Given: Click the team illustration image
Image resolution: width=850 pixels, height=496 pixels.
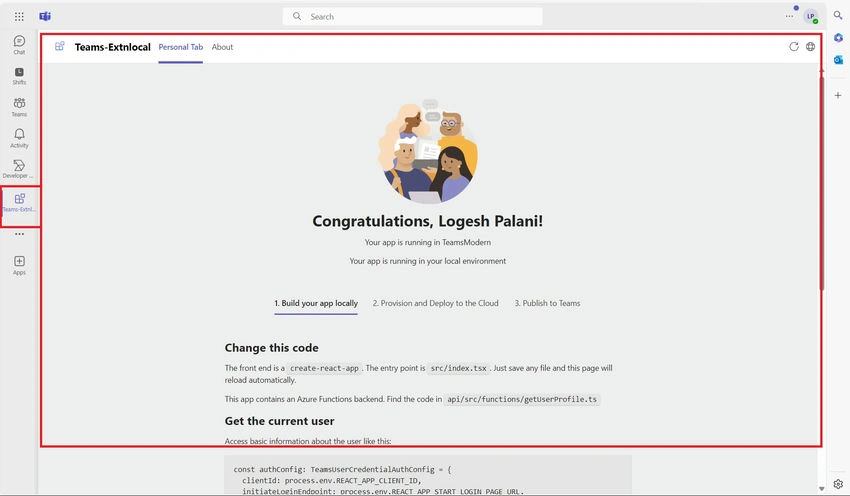Looking at the screenshot, I should tap(428, 151).
